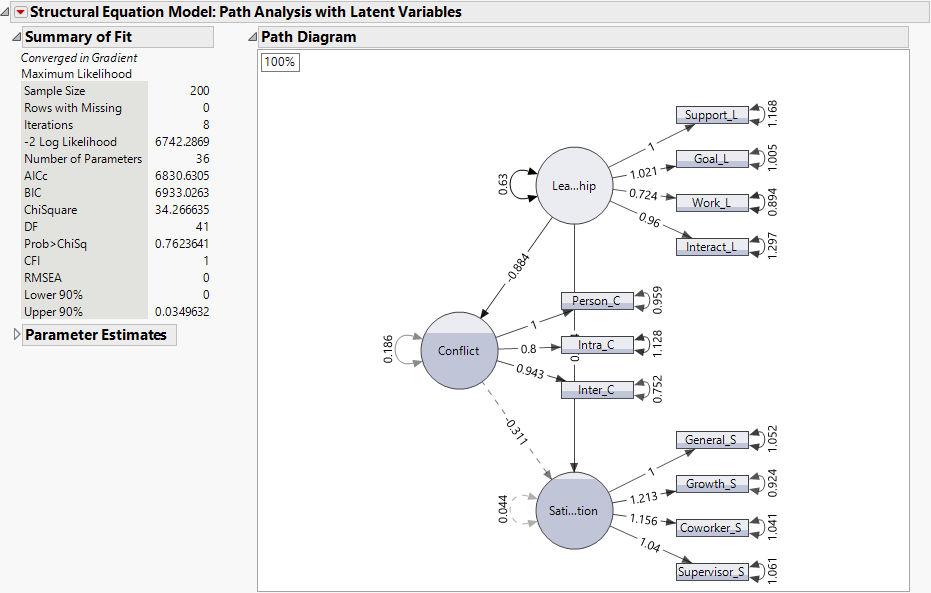The height and width of the screenshot is (593, 931).
Task: Select the Leadership latent variable circle
Action: pos(573,185)
